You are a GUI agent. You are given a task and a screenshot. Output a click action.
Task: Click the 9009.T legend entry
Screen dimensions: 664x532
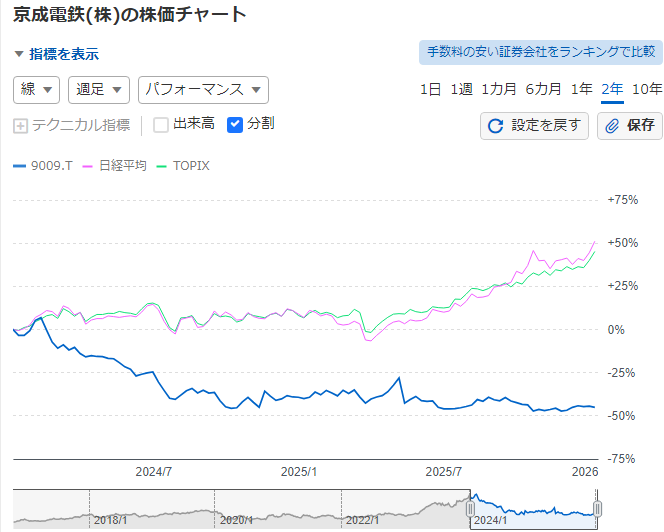[43, 166]
